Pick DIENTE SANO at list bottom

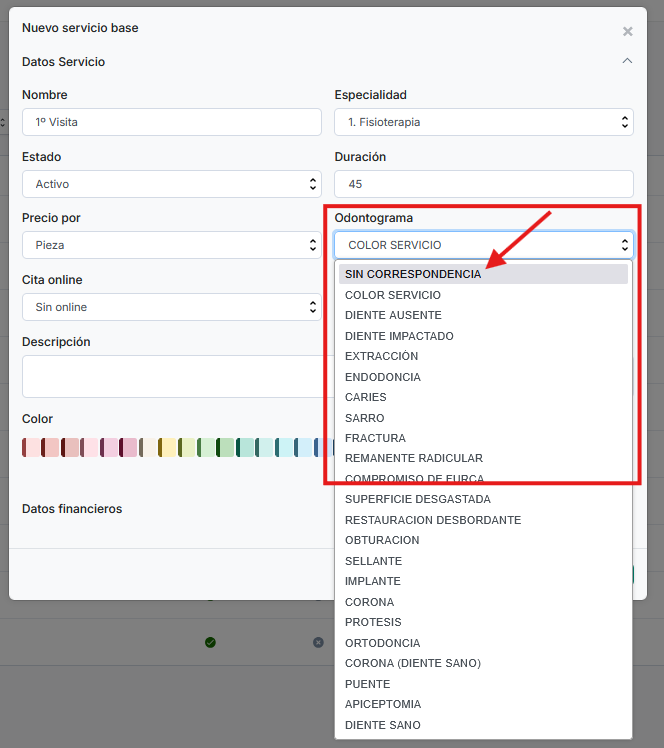pos(383,725)
